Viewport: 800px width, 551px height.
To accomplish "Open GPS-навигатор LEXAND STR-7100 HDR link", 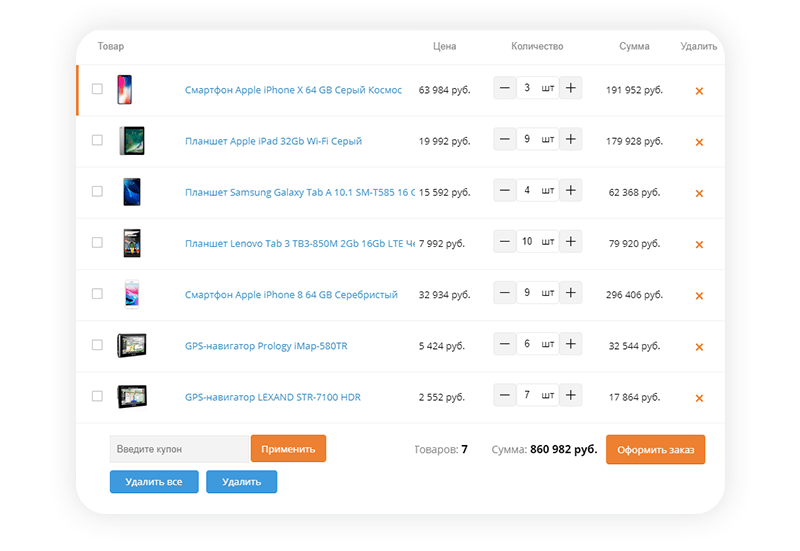I will click(x=272, y=397).
